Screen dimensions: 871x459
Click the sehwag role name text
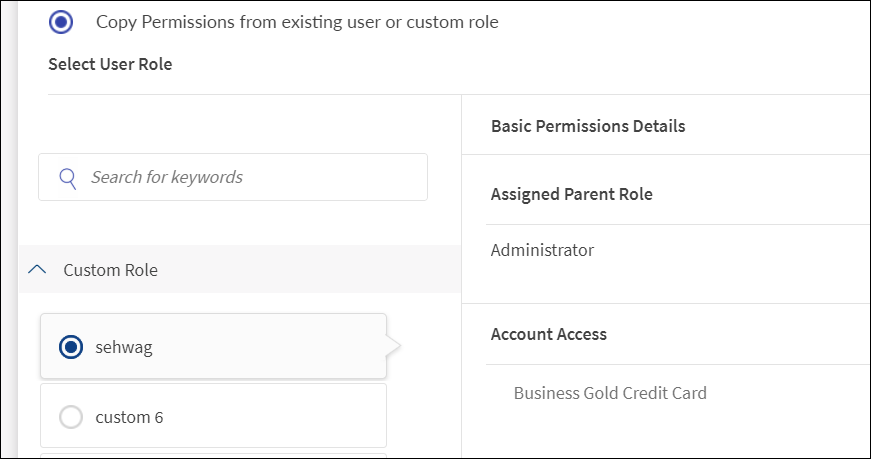124,347
